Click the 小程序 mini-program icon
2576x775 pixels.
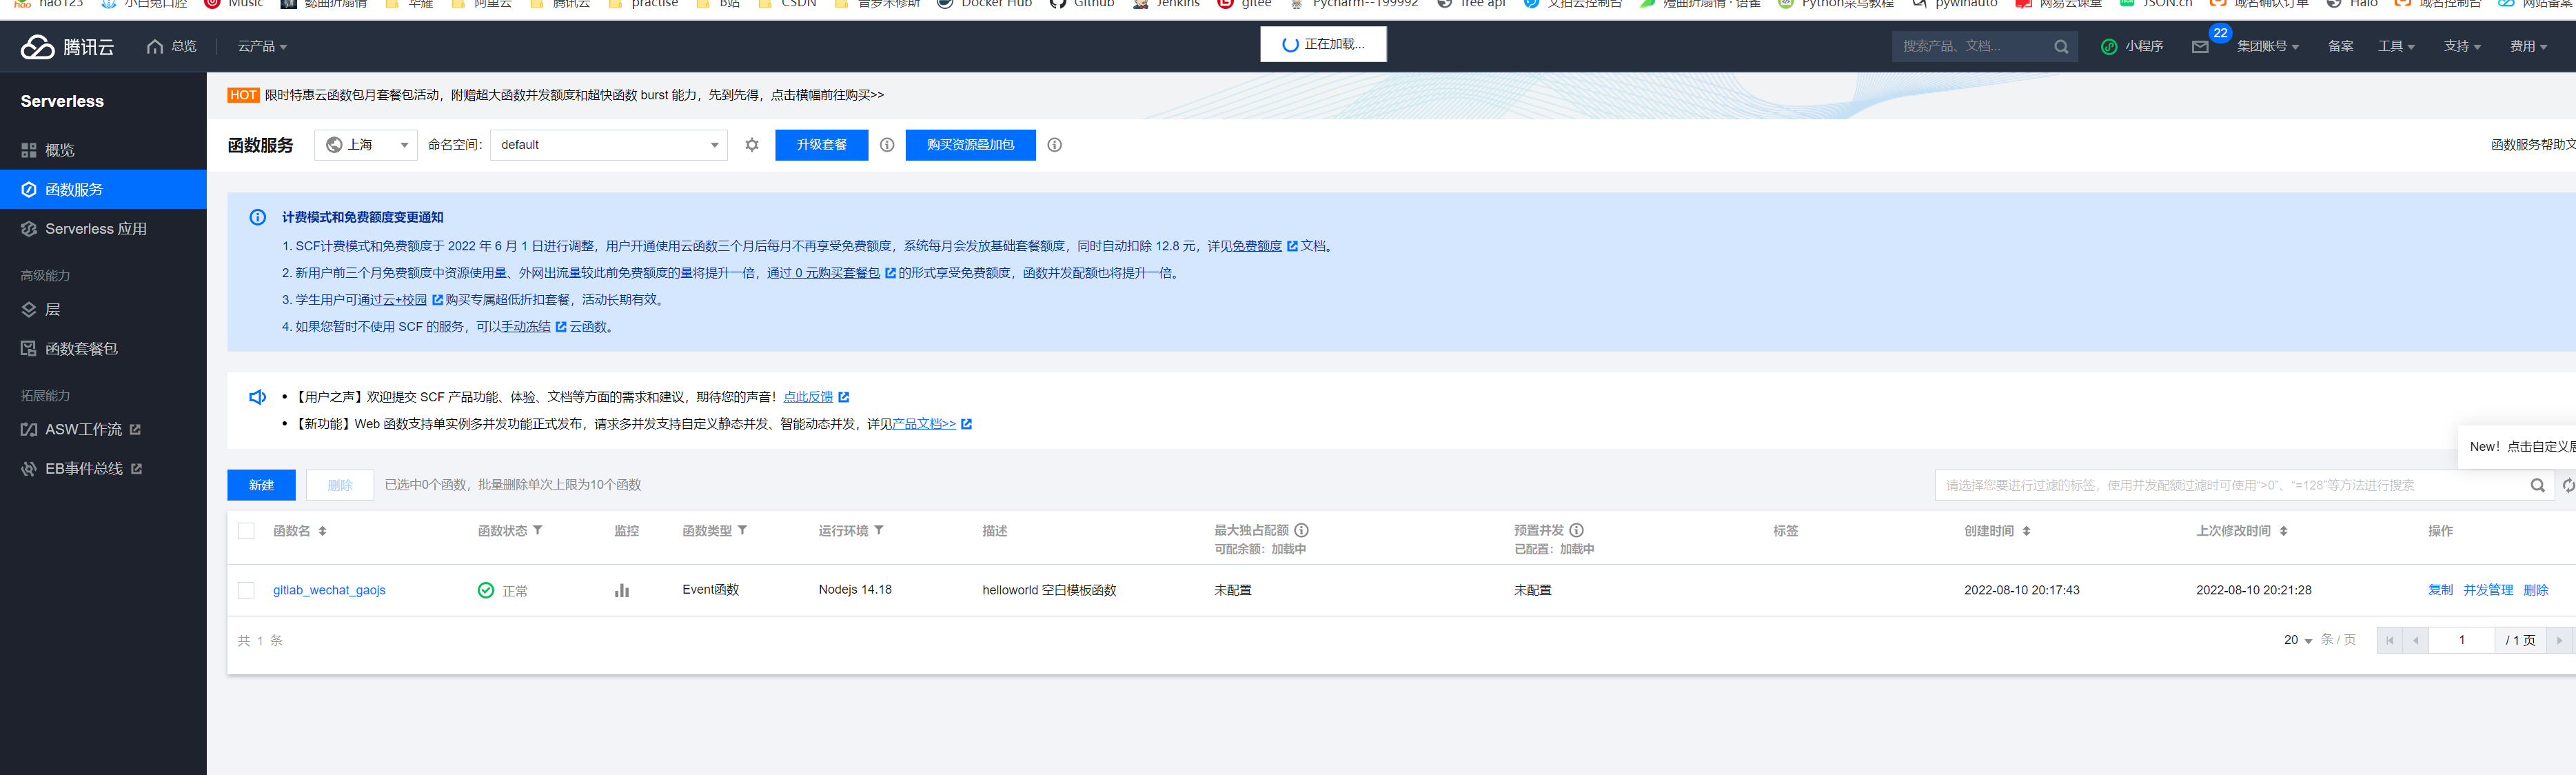click(2131, 46)
